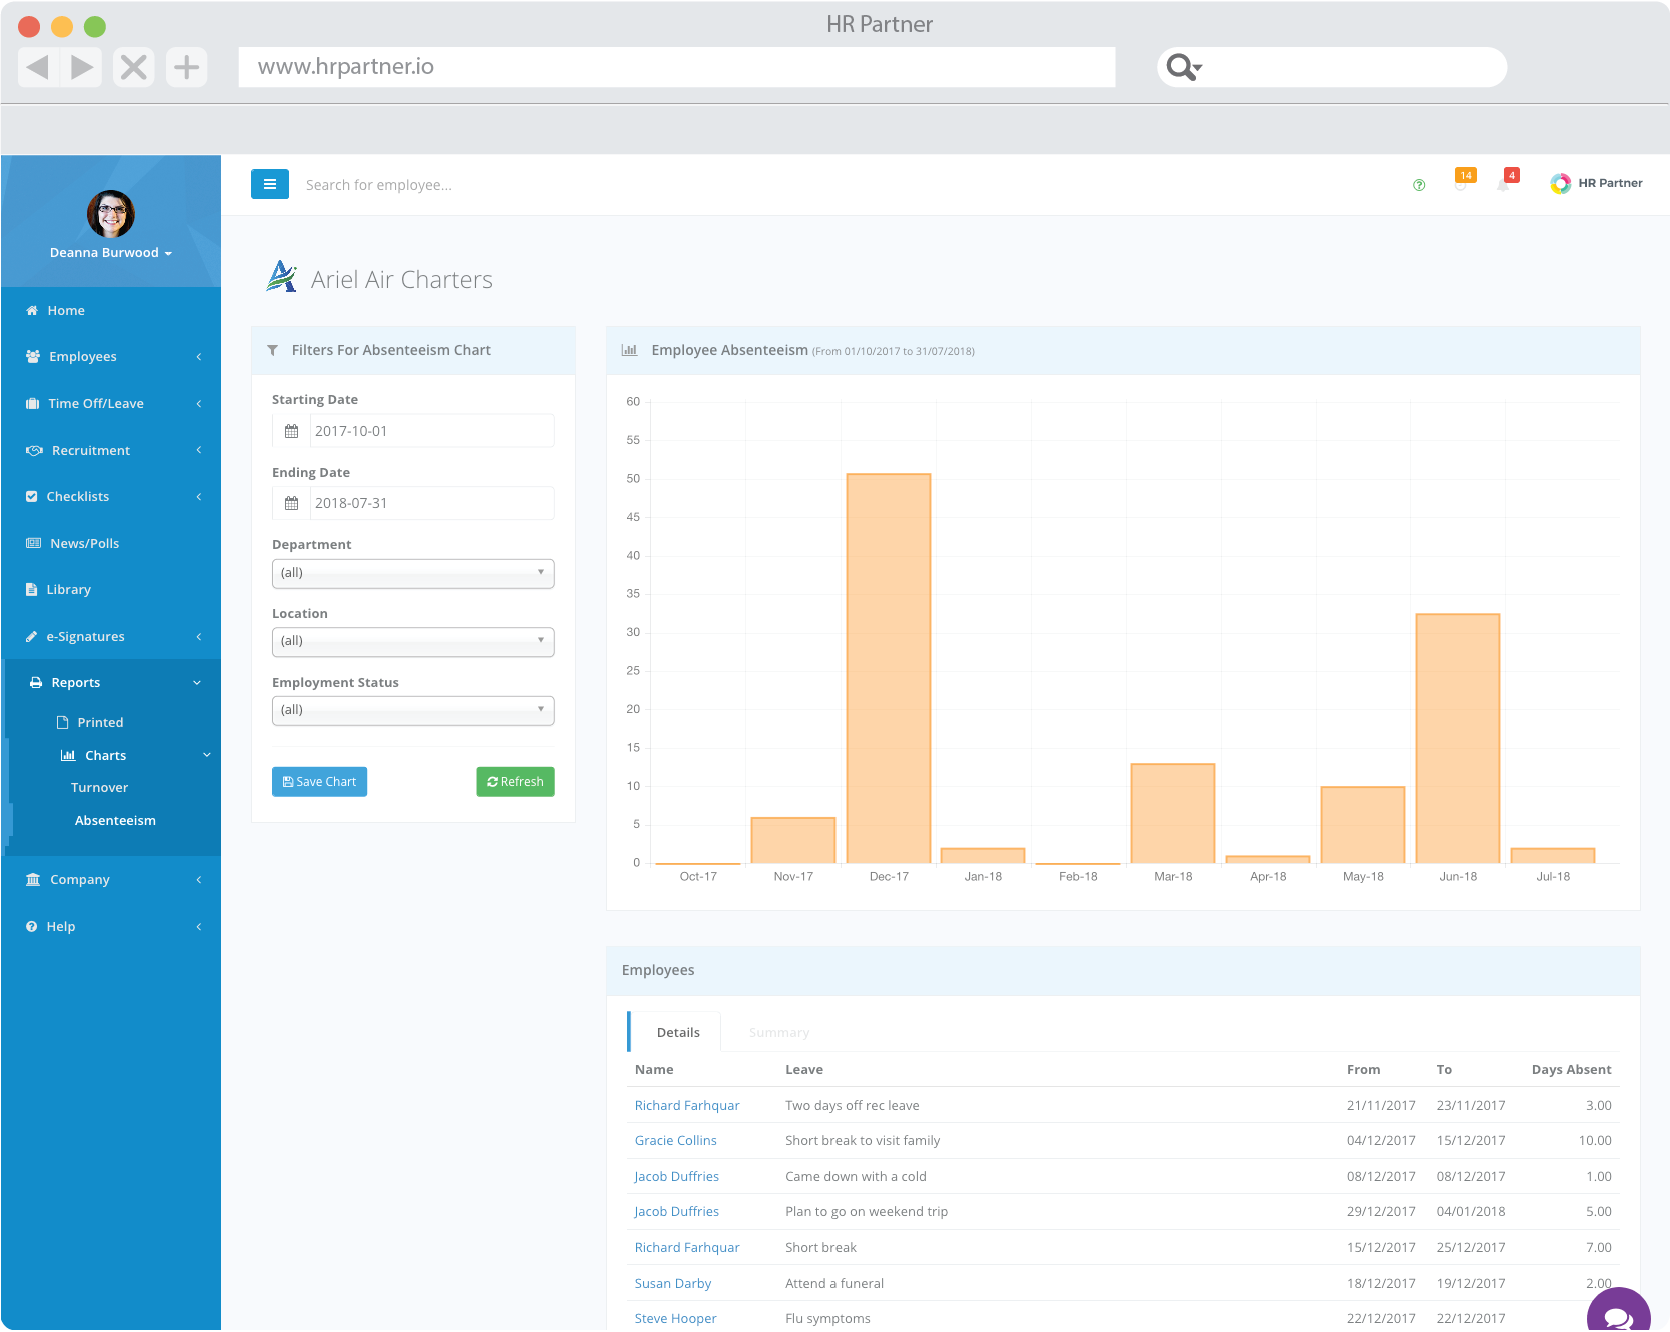
Task: Open the Location dropdown
Action: pos(413,641)
